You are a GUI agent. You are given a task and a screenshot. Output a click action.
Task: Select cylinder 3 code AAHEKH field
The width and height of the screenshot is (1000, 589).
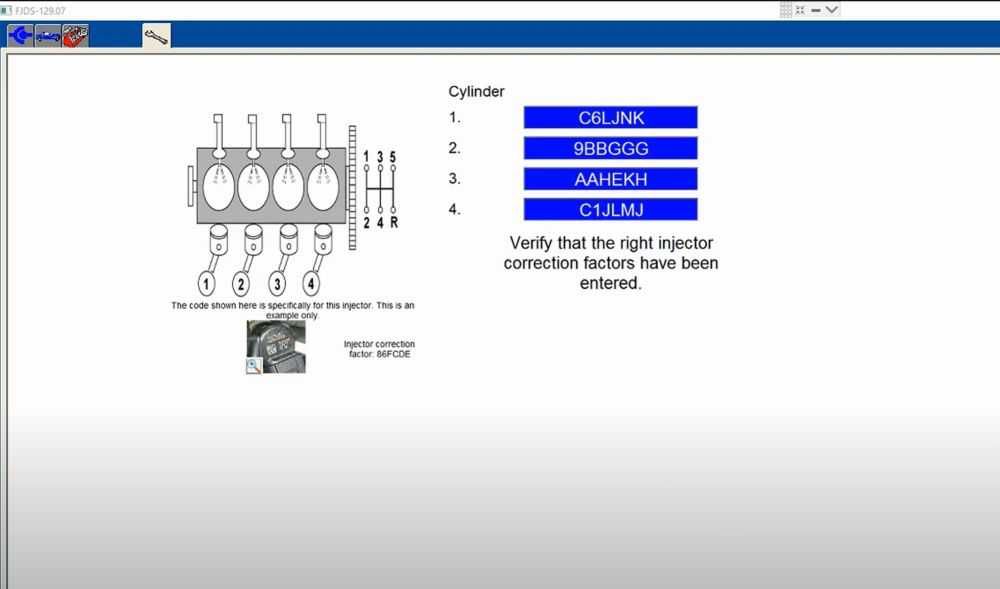tap(610, 179)
